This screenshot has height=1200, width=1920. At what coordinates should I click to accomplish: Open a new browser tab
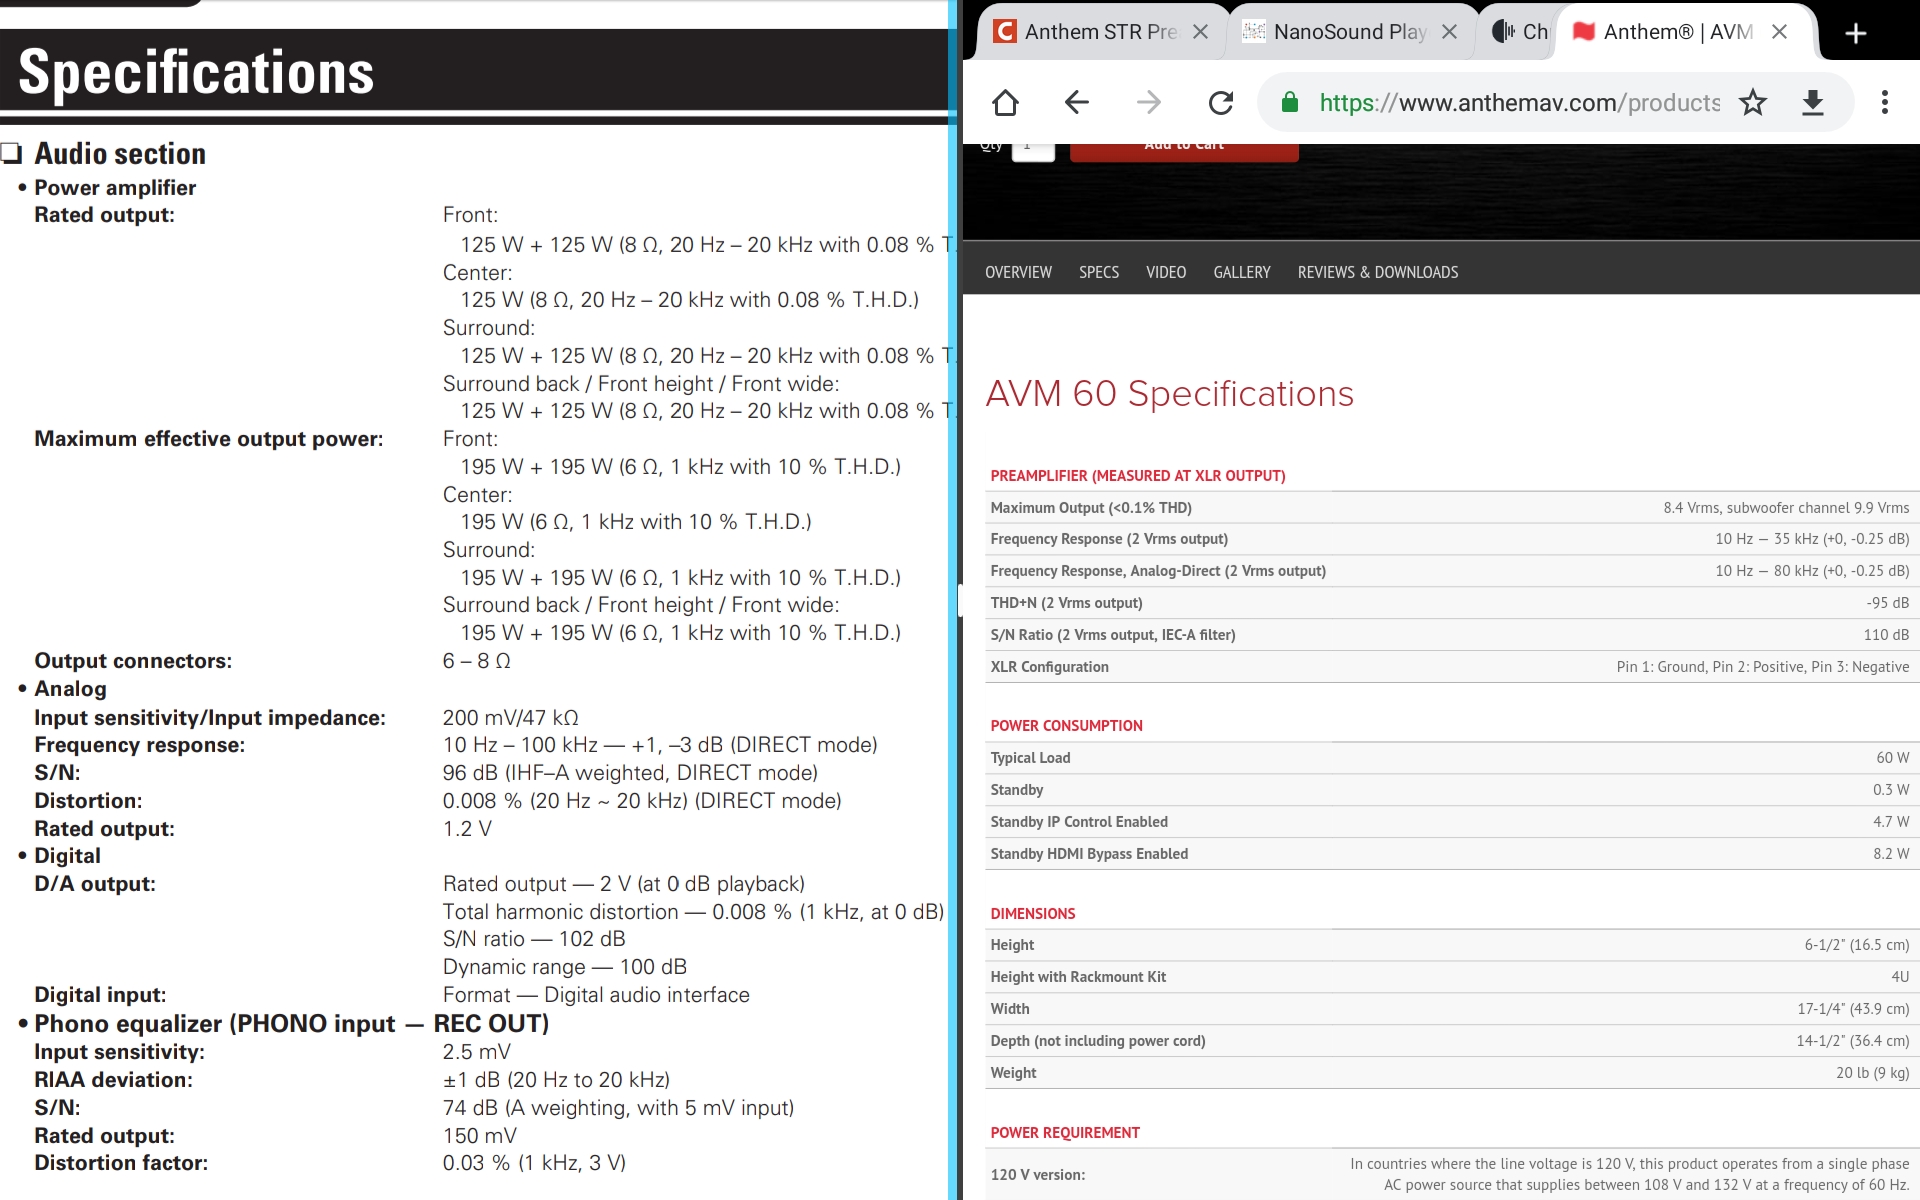point(1856,33)
